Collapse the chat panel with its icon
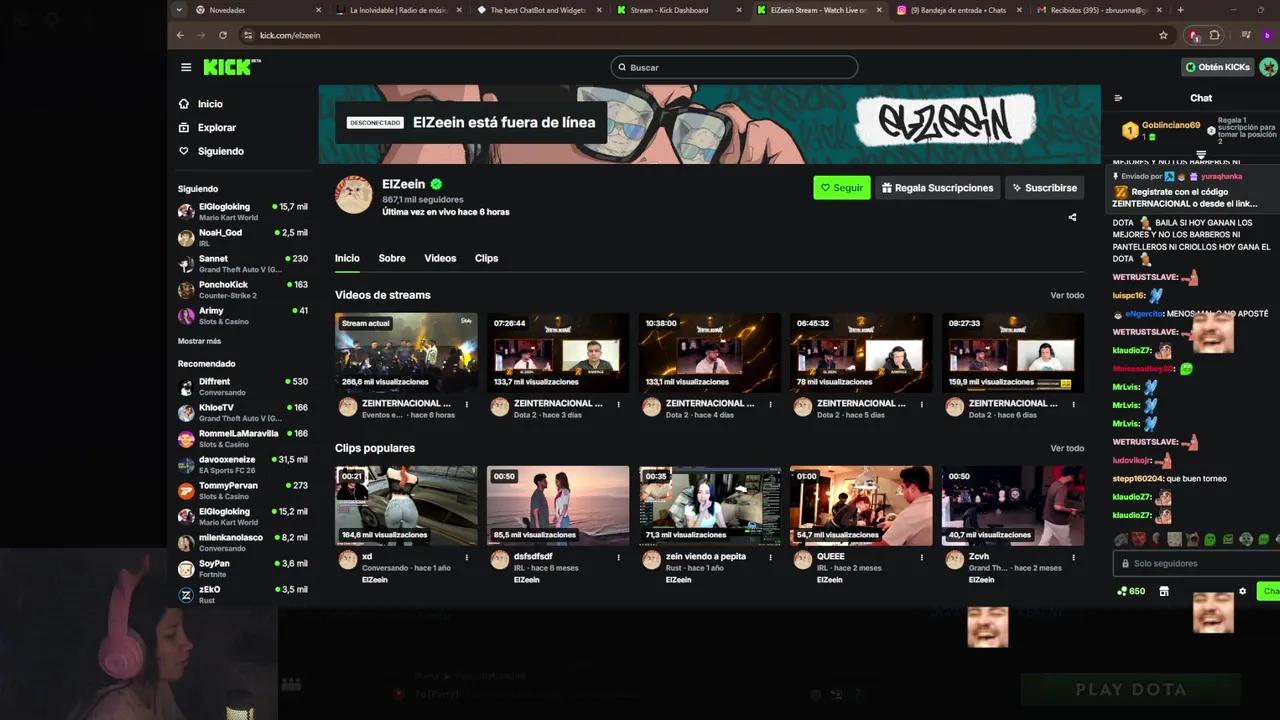This screenshot has width=1280, height=720. [x=1118, y=98]
